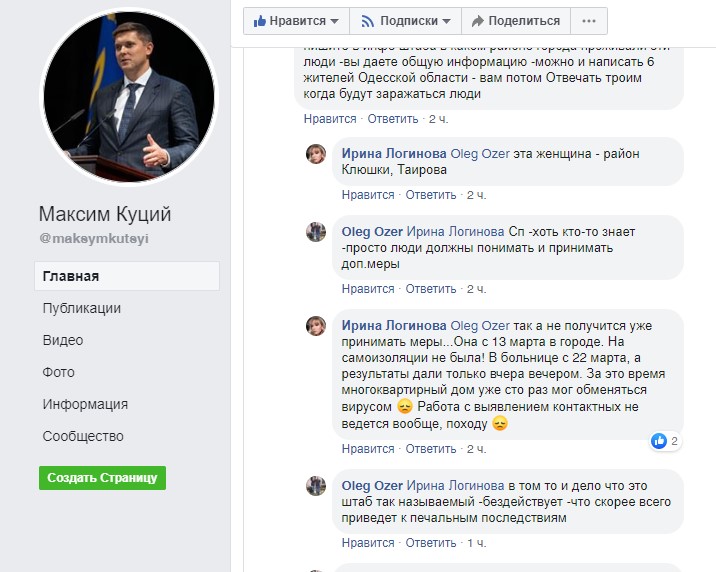Open the Видео section
This screenshot has height=572, width=716.
pos(63,340)
